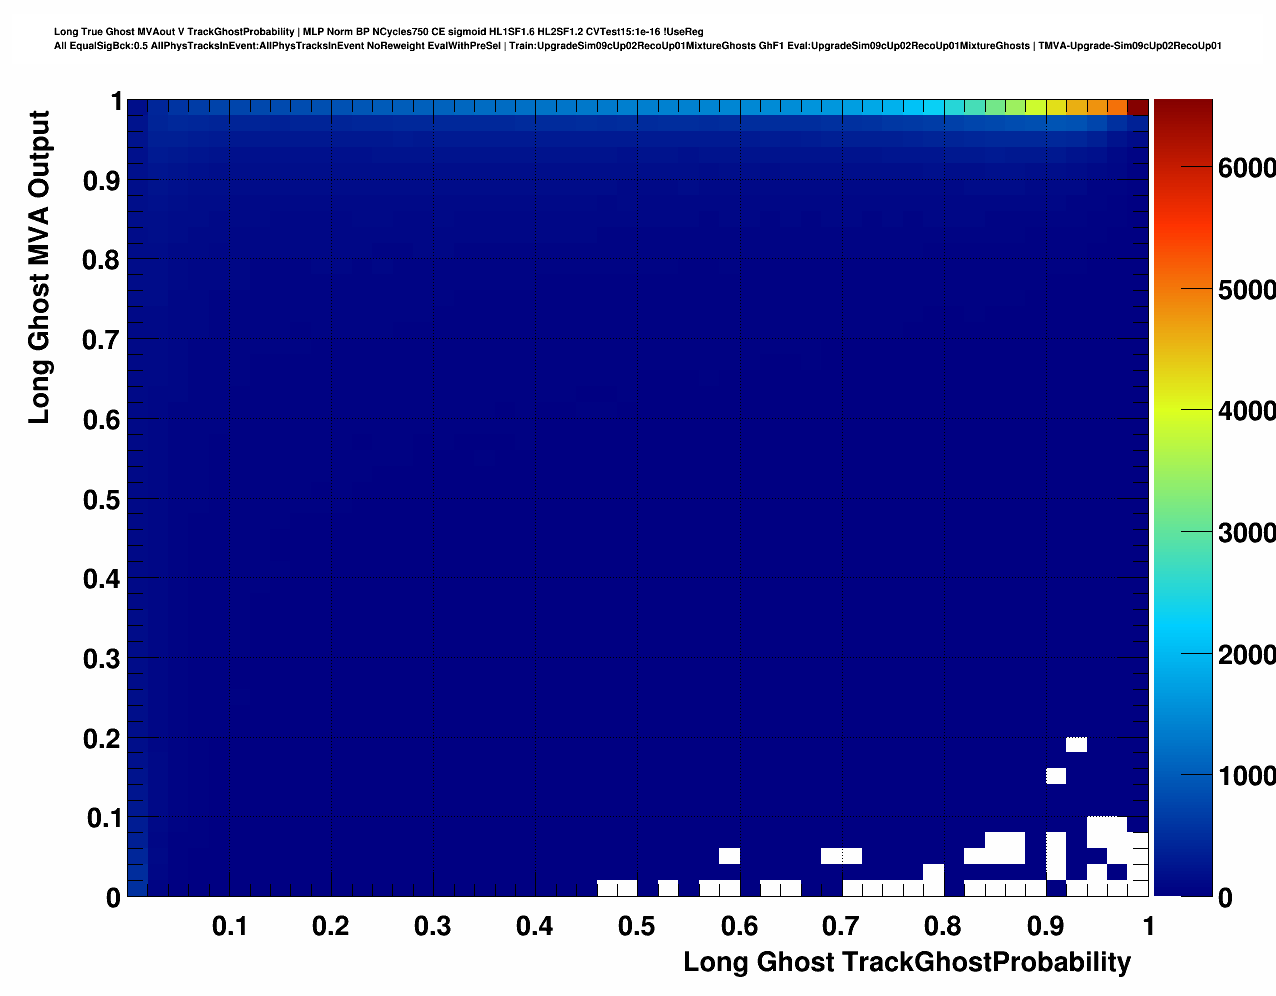Click the 0 label on the color scale
The width and height of the screenshot is (1276, 996).
point(1226,898)
